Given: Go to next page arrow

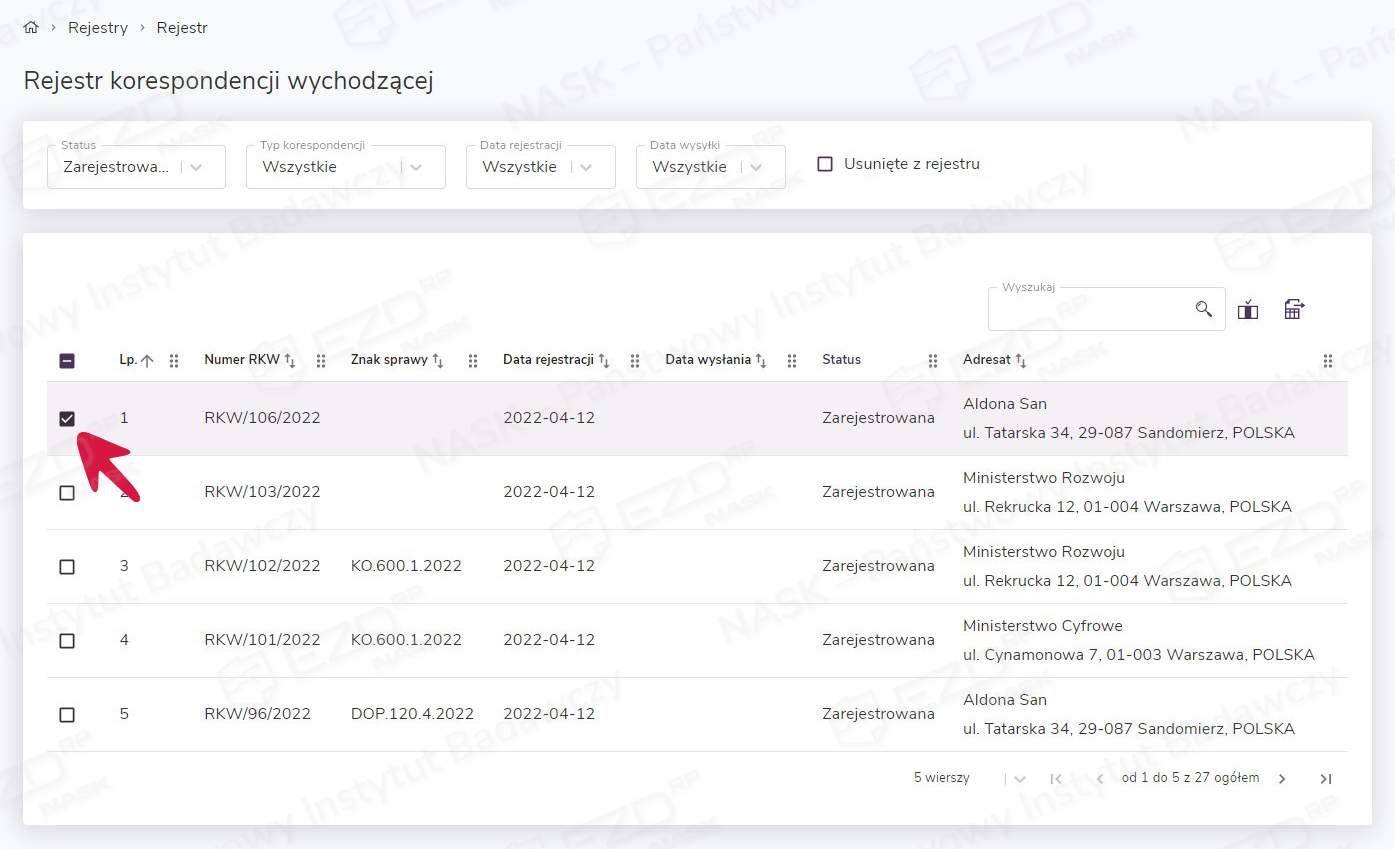Looking at the screenshot, I should 1282,779.
